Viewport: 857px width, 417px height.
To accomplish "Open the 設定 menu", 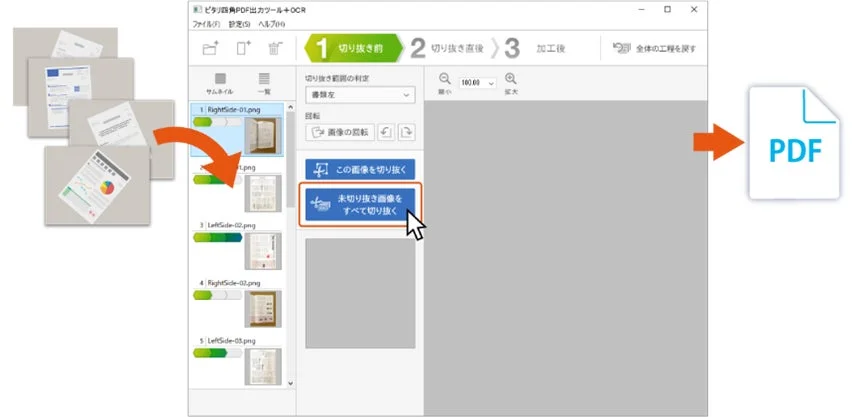I will [x=239, y=25].
